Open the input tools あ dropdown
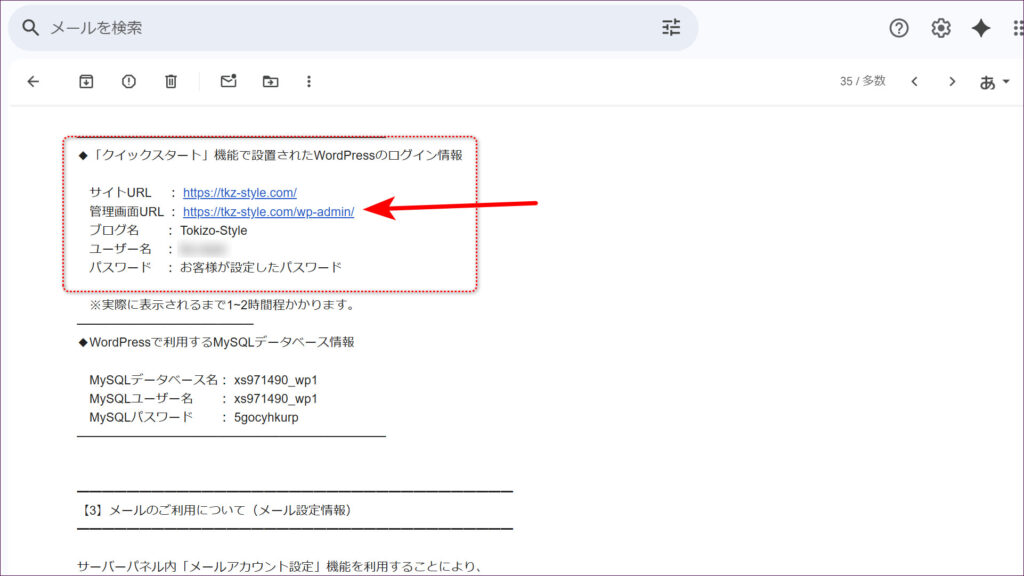This screenshot has width=1024, height=576. coord(994,82)
